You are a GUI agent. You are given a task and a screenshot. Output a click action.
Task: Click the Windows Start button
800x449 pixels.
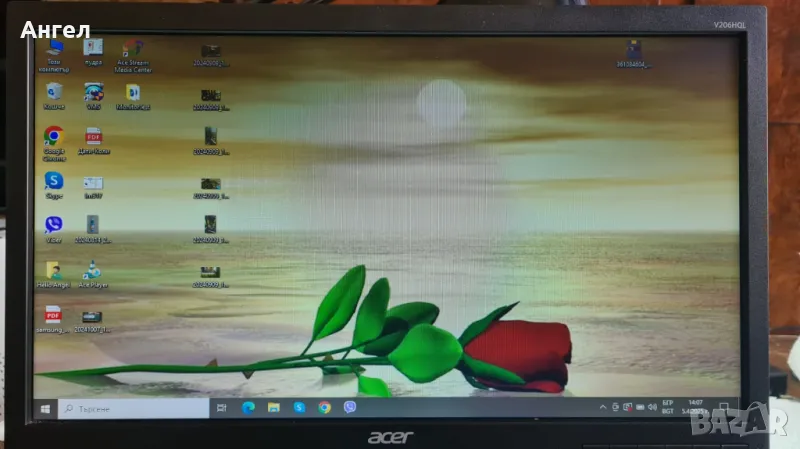pos(45,409)
